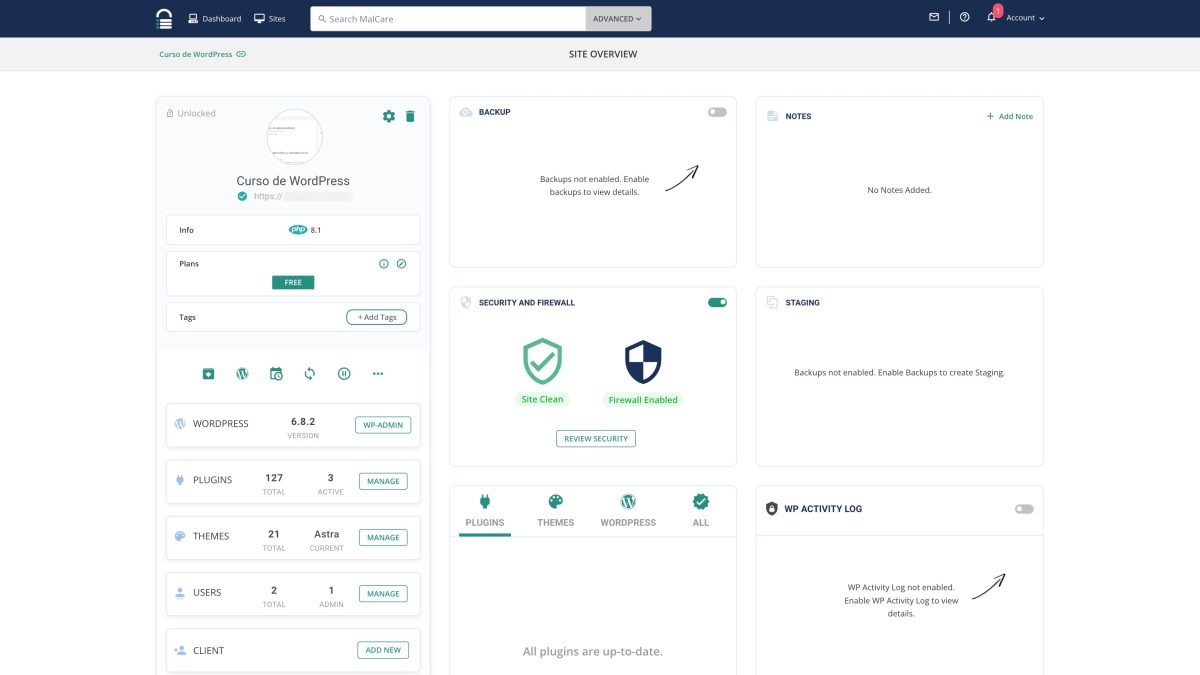Click the sync site data icon

(x=310, y=373)
